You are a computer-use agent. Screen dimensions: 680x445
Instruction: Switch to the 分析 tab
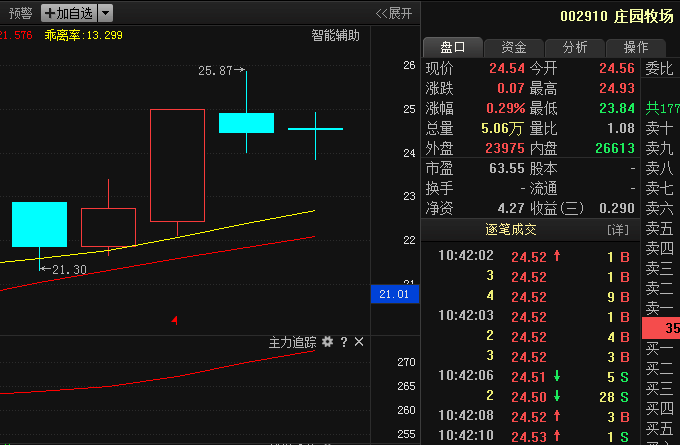click(575, 47)
